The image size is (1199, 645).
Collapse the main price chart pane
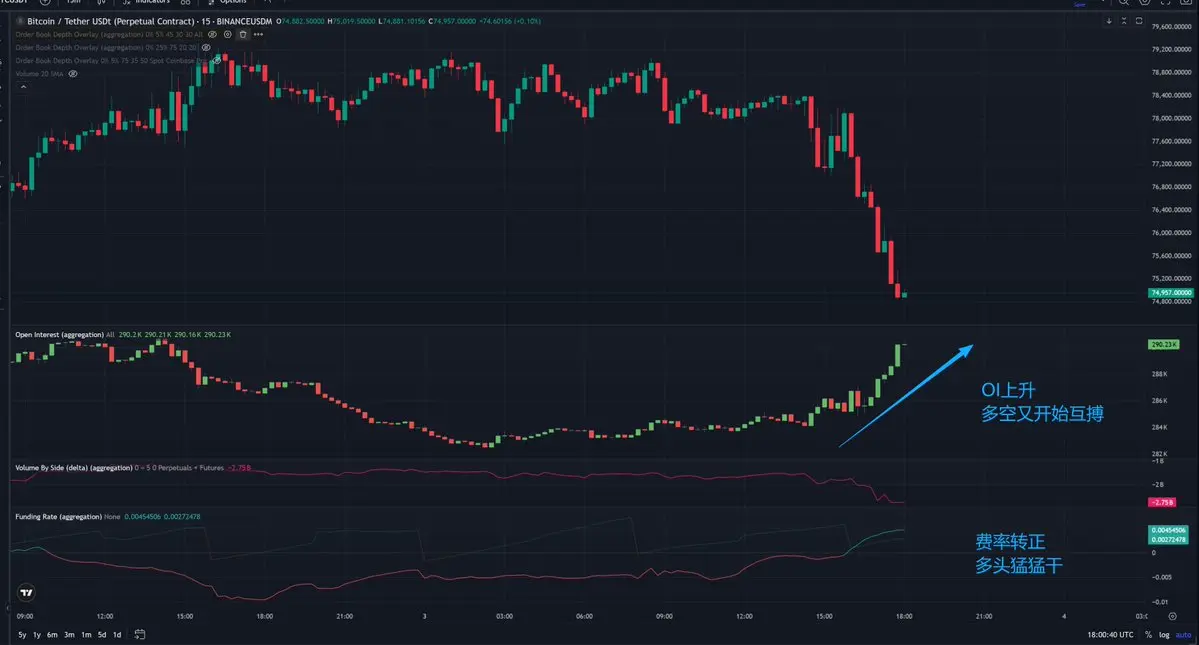(x=1124, y=21)
